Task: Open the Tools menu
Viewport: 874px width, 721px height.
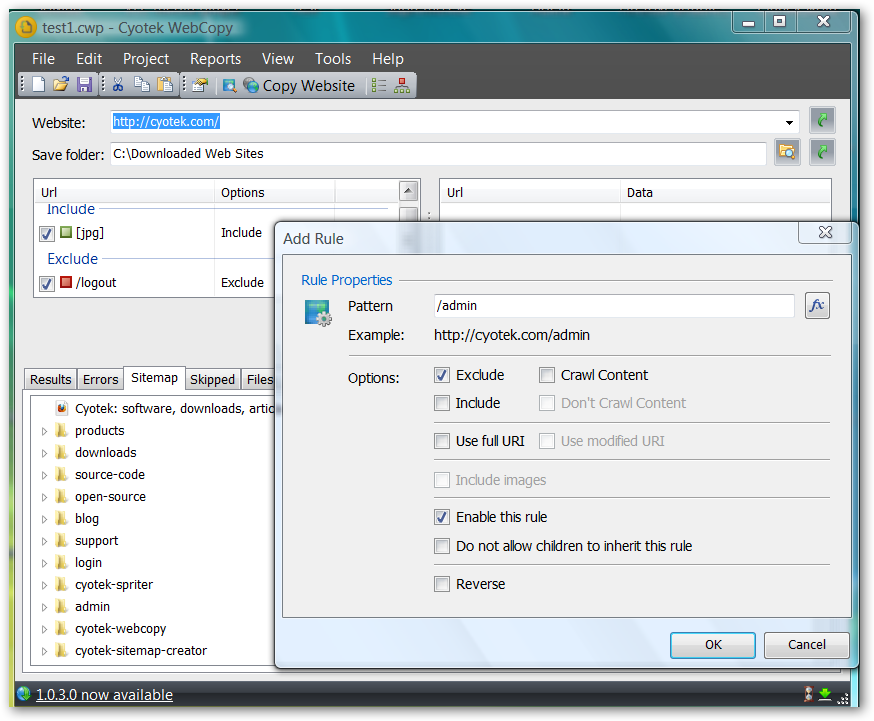Action: click(333, 59)
